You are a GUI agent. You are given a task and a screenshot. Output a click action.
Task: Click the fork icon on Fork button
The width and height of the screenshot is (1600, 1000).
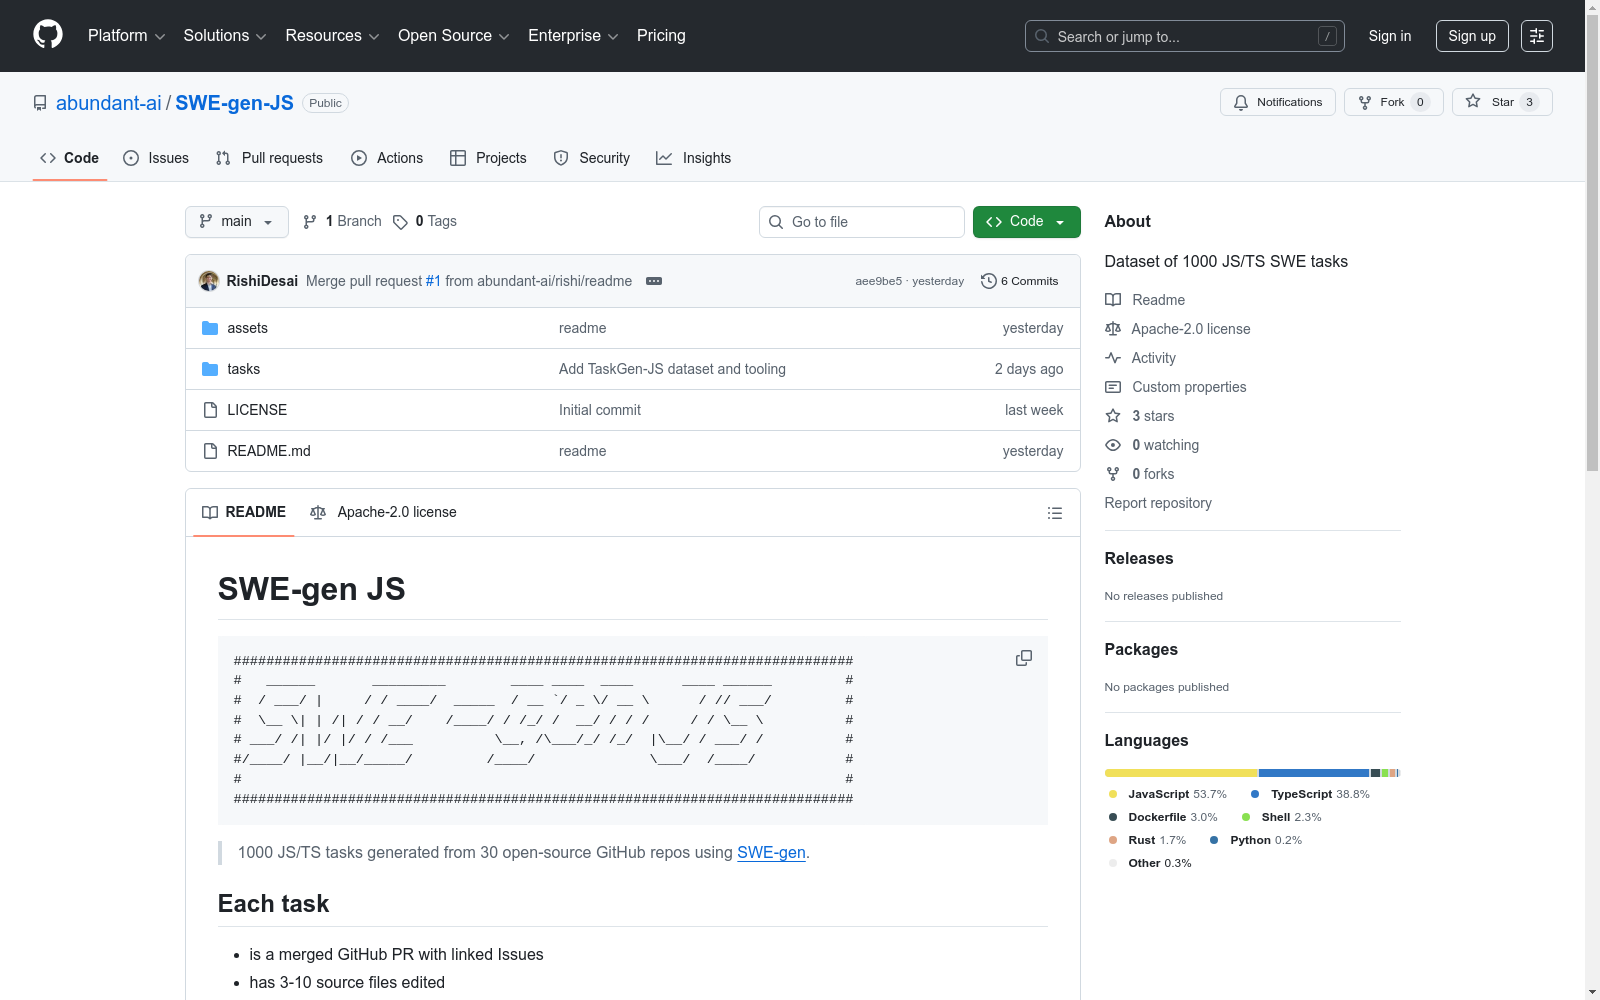(x=1365, y=102)
